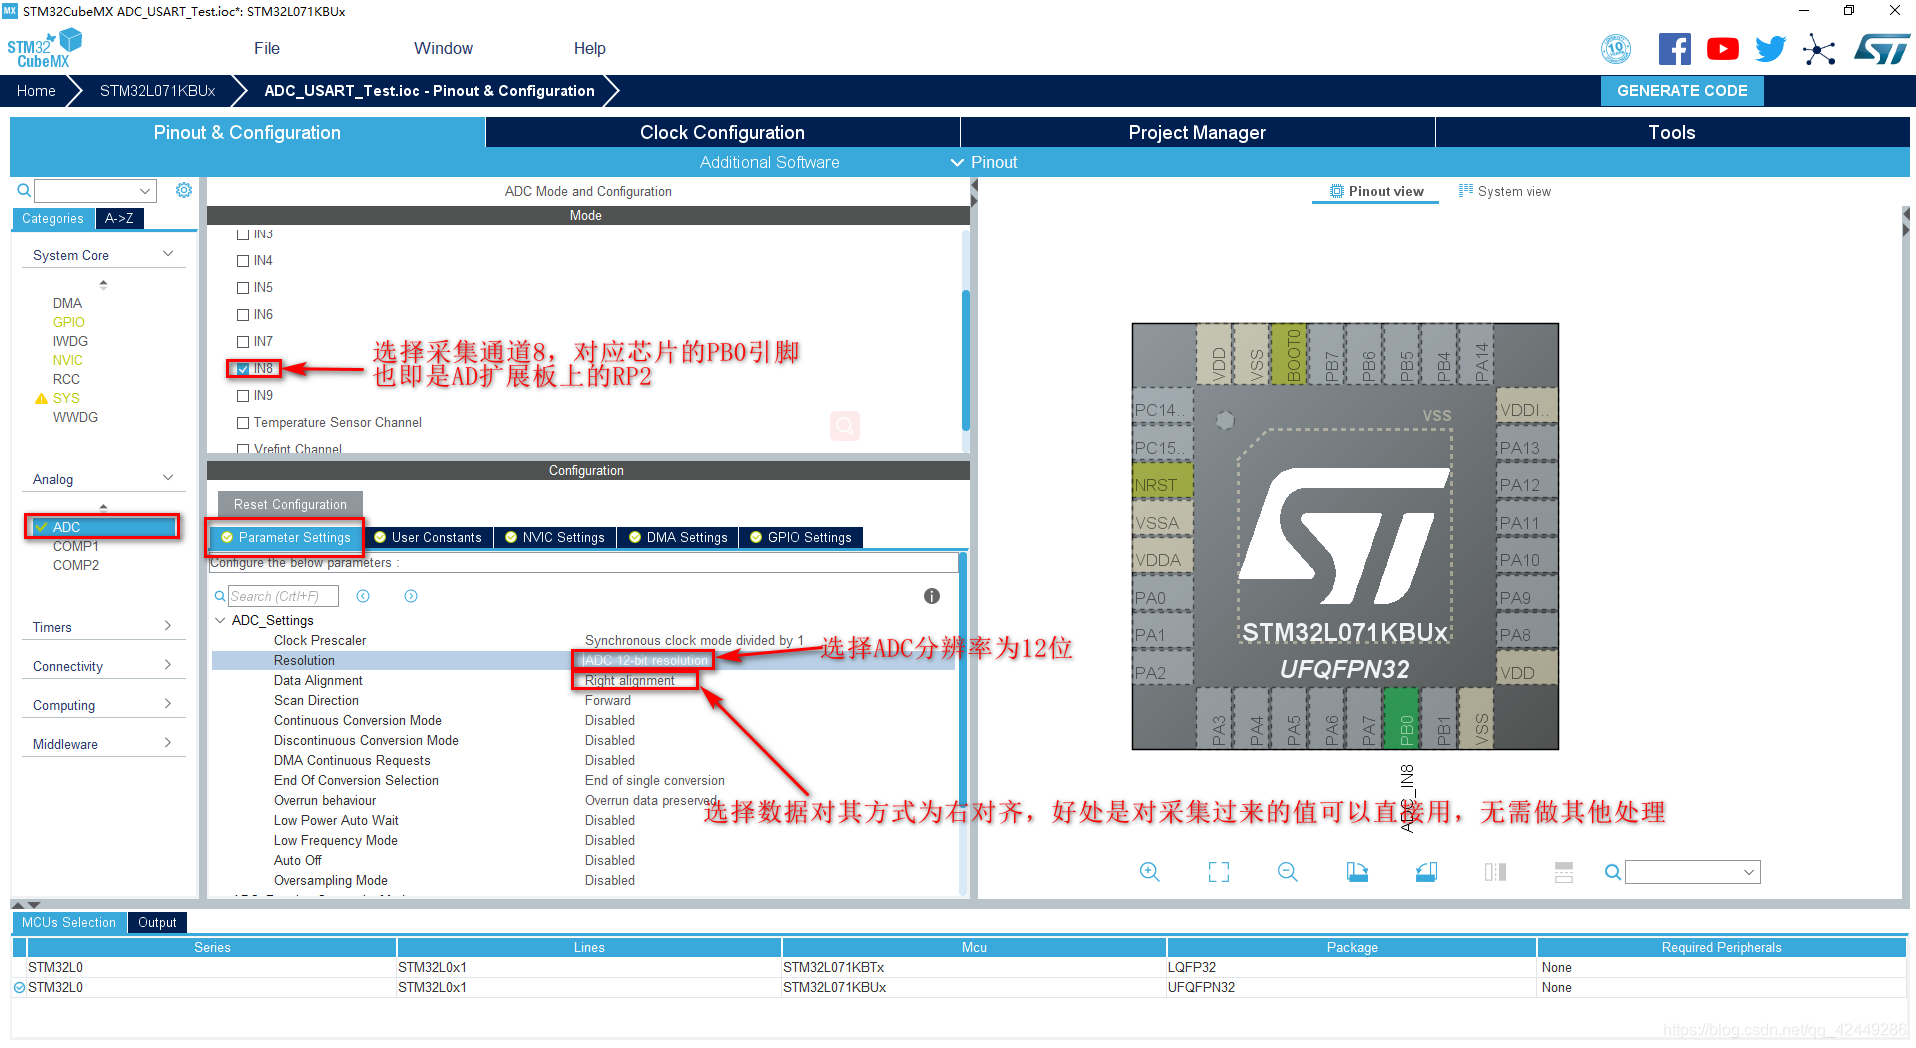The image size is (1916, 1048).
Task: Select the STM32L071KBUx UFQFPN32 radio row
Action: 958,987
